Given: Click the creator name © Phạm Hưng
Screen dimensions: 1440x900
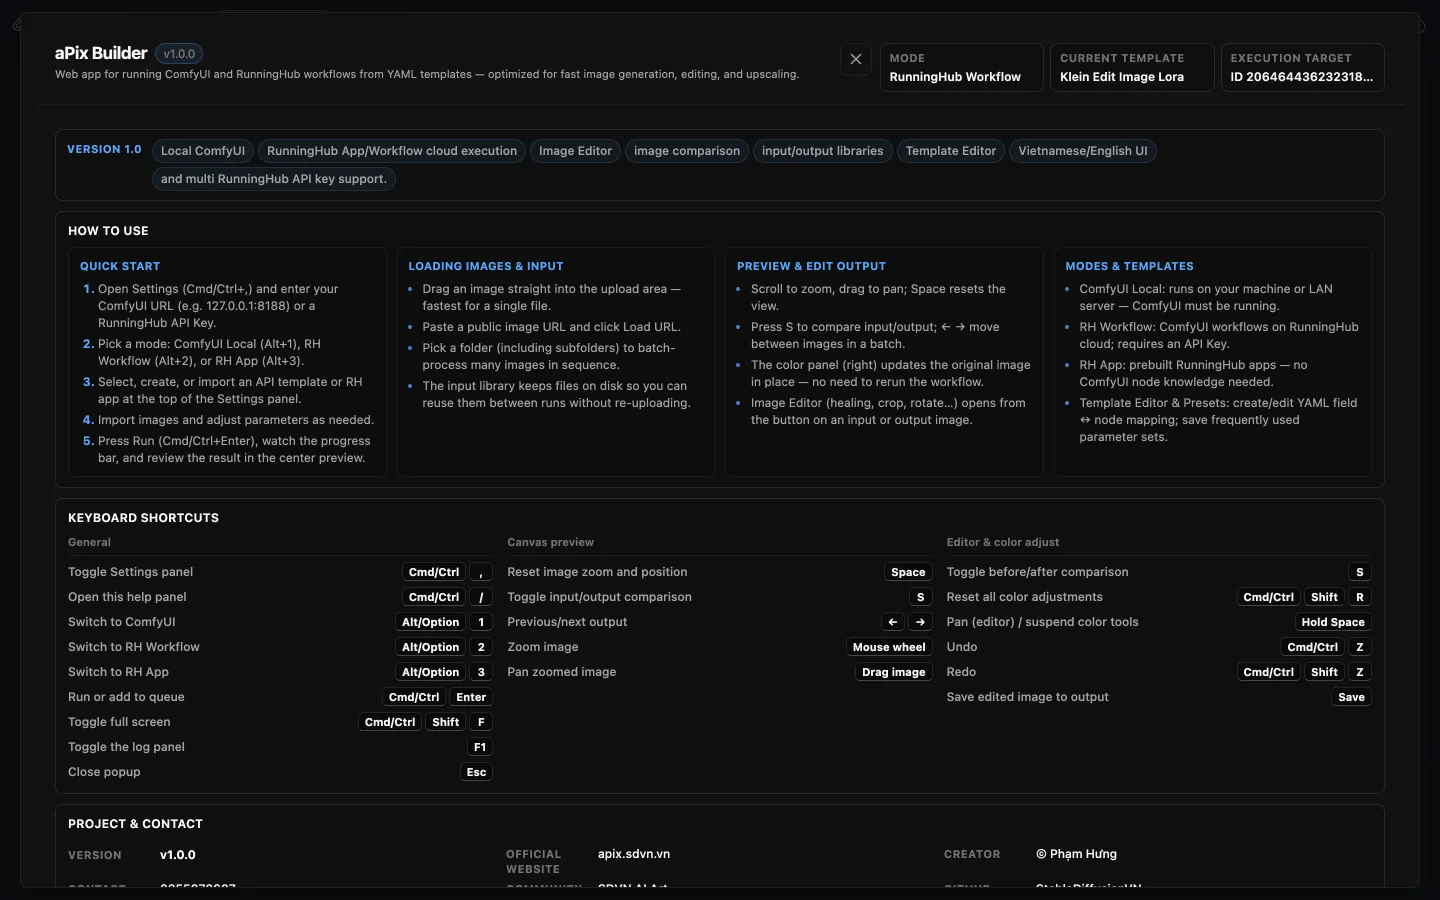Looking at the screenshot, I should pos(1076,854).
